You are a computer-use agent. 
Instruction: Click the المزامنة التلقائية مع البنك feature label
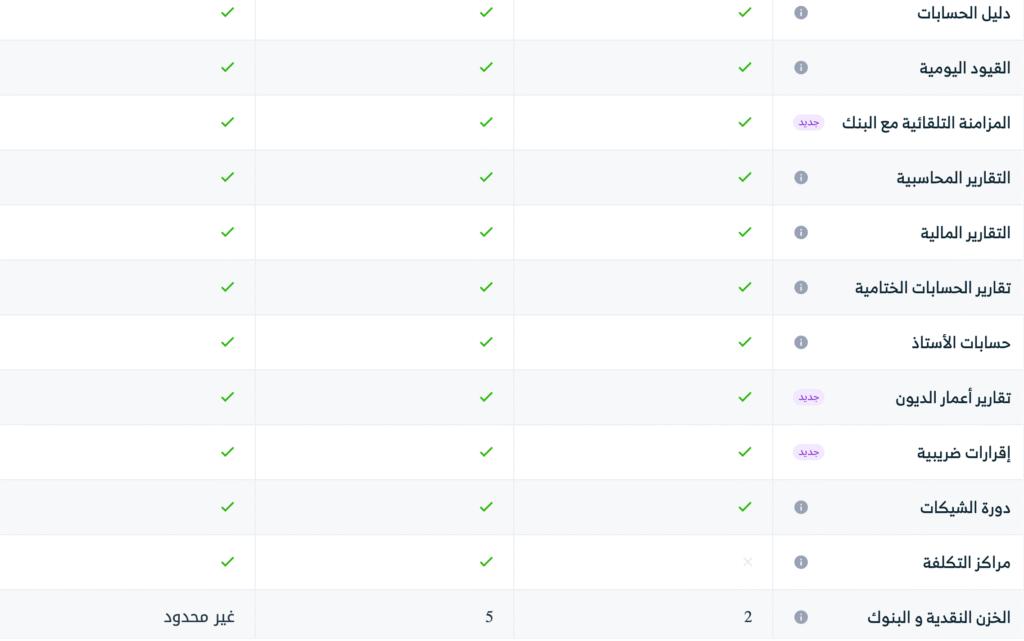pos(925,123)
